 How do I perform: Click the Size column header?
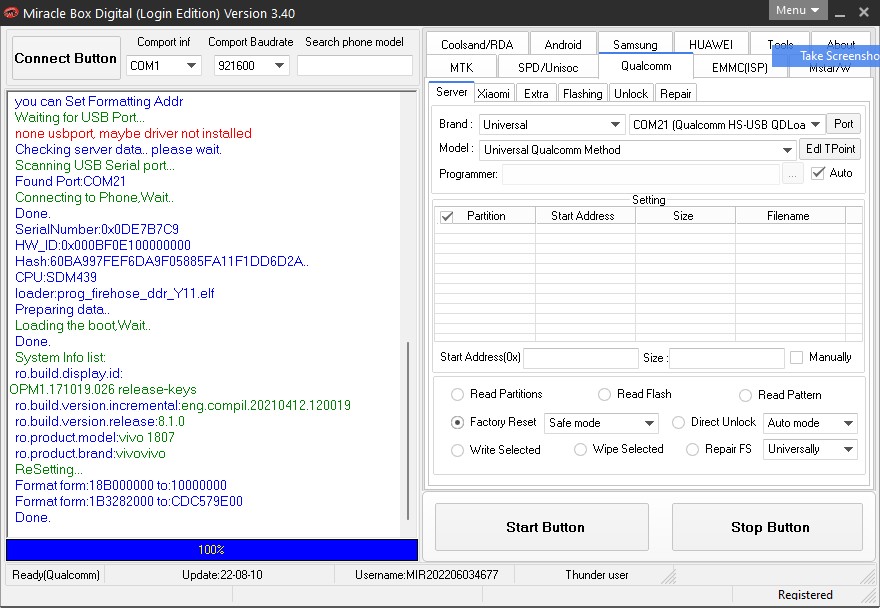click(x=683, y=216)
